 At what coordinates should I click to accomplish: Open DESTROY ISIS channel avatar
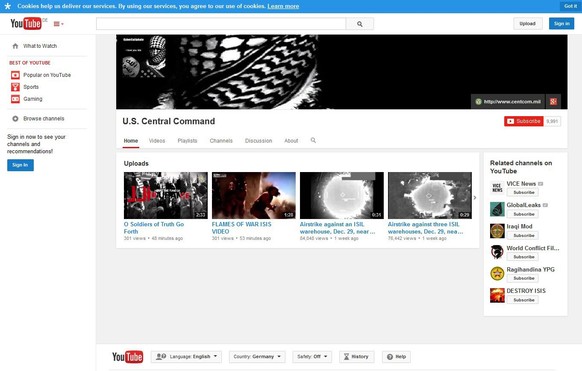point(497,295)
